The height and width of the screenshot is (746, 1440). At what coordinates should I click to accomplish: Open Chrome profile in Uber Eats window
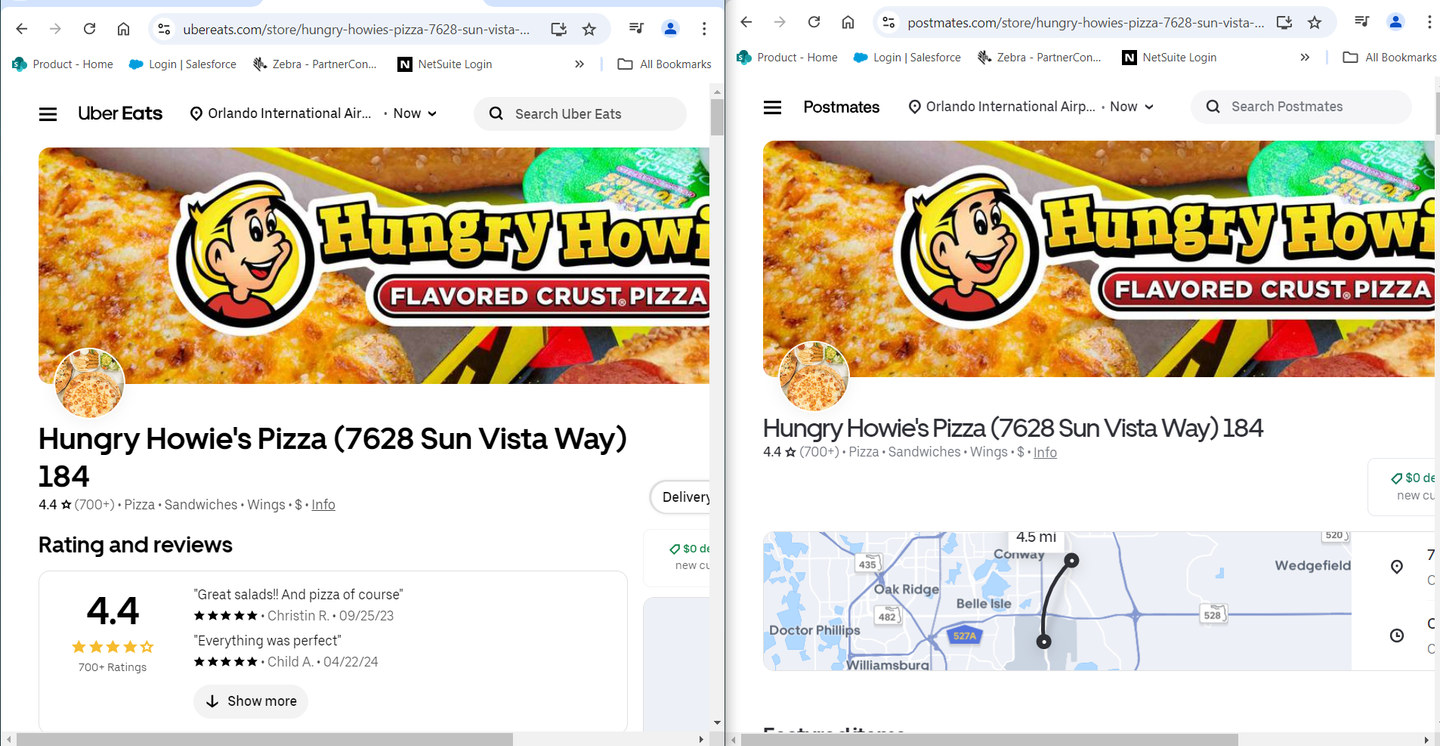point(671,29)
